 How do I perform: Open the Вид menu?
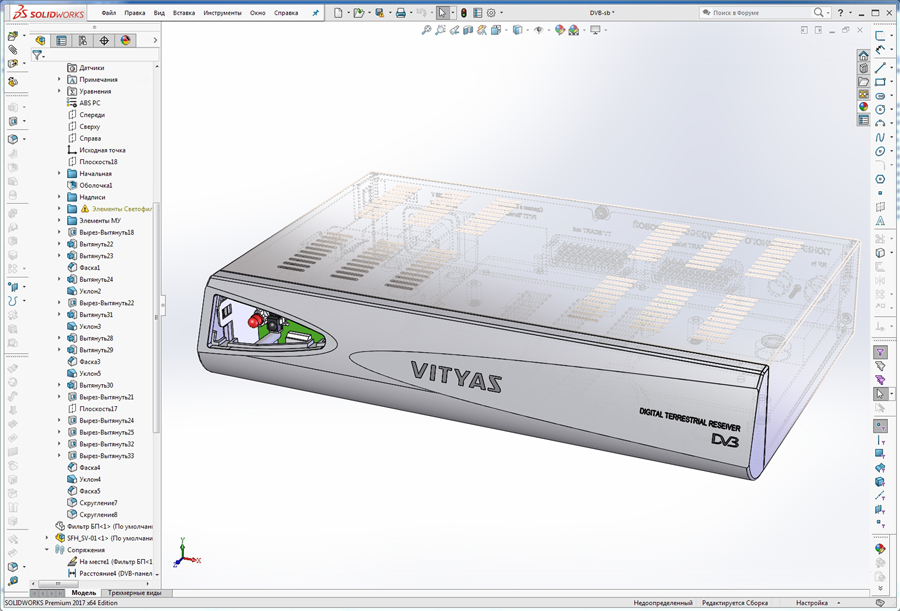[x=159, y=13]
